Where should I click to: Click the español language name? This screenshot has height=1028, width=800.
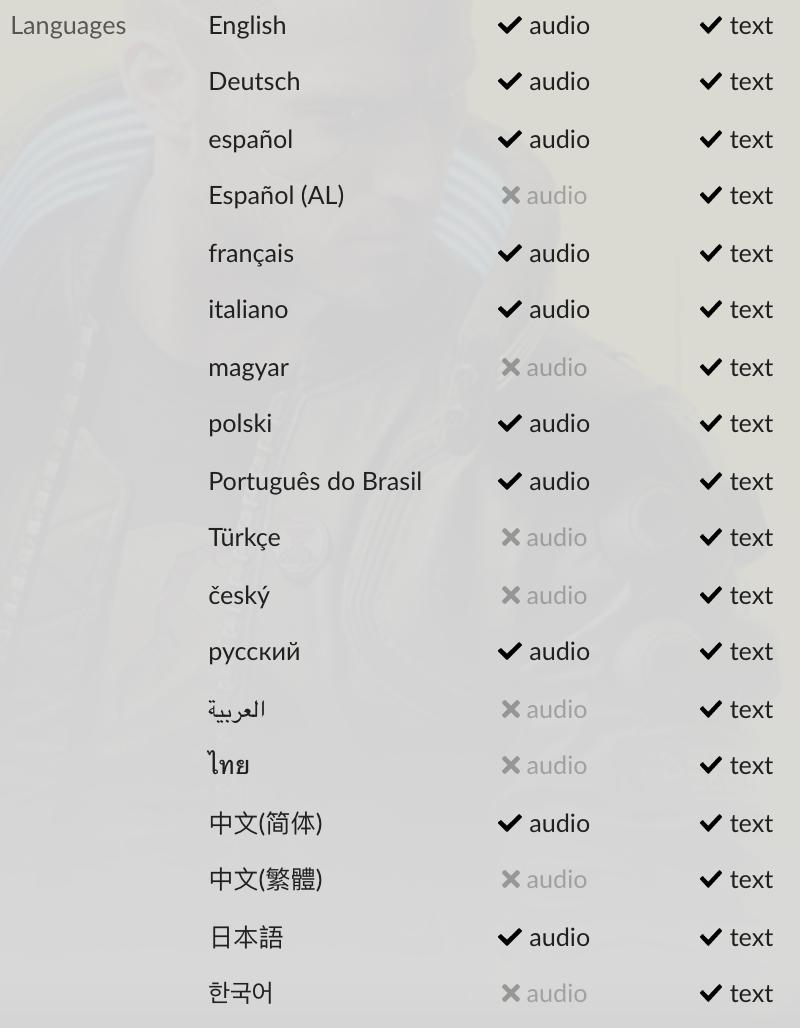[x=250, y=140]
